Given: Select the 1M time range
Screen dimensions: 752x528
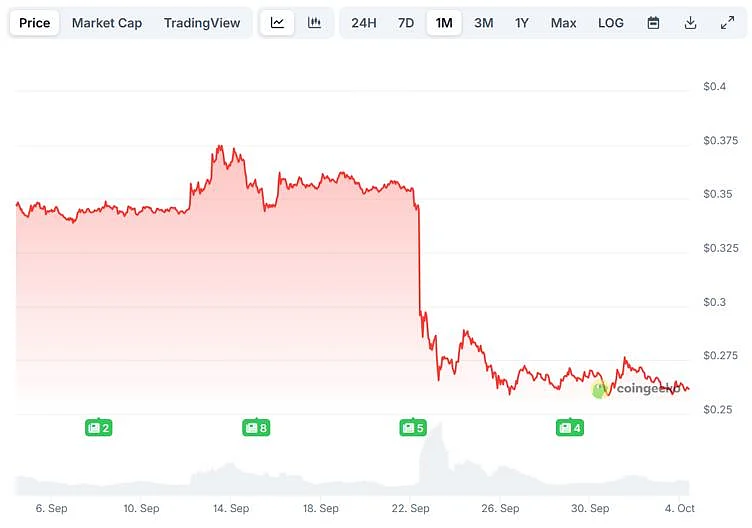Looking at the screenshot, I should [444, 23].
